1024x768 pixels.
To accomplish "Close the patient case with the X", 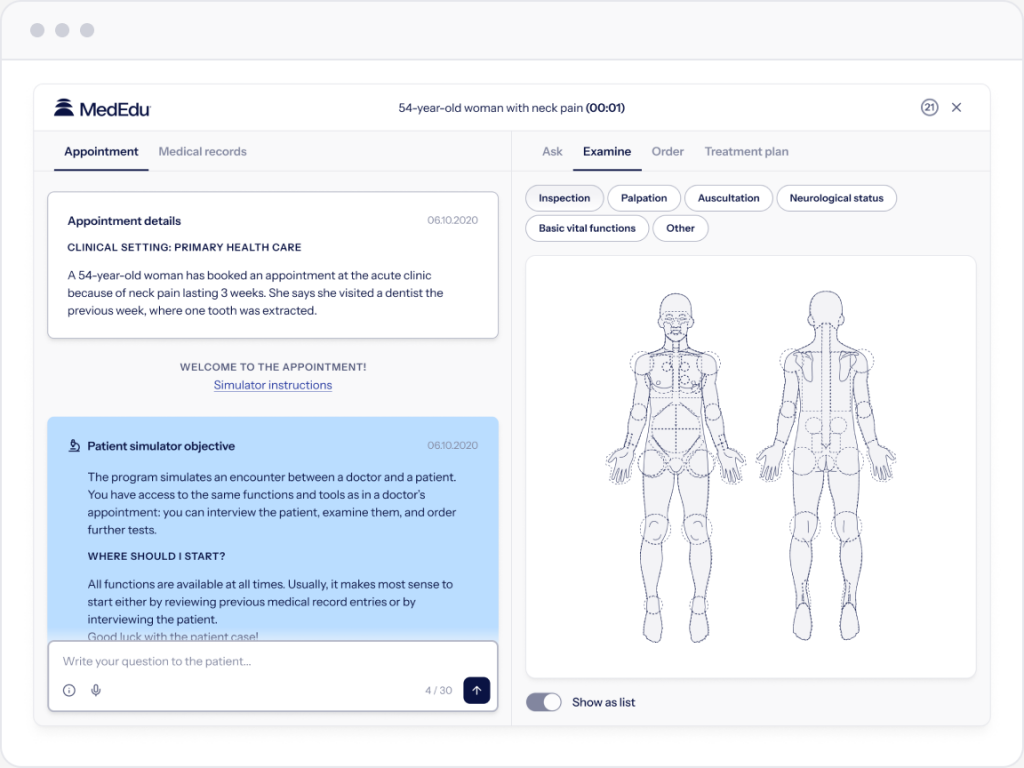I will (956, 108).
